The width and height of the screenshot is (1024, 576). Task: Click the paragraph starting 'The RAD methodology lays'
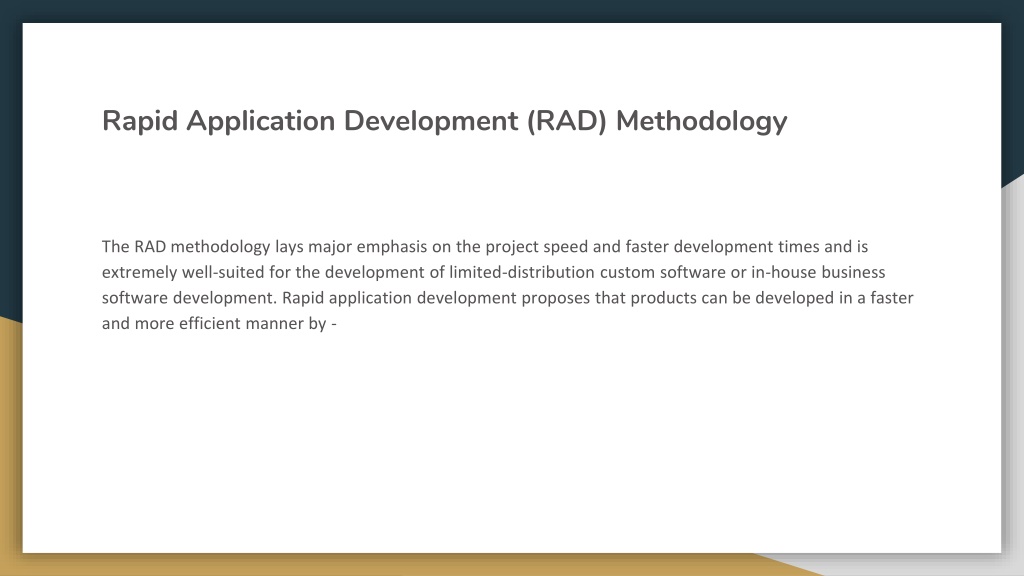tap(507, 285)
